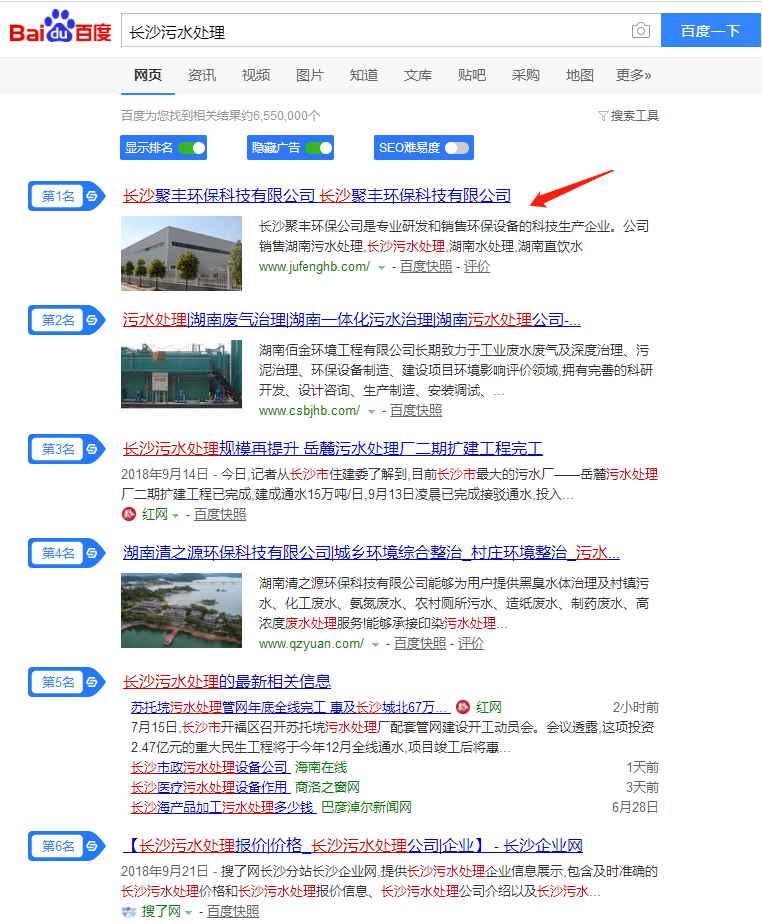Switch to the 资讯 tab

(202, 75)
